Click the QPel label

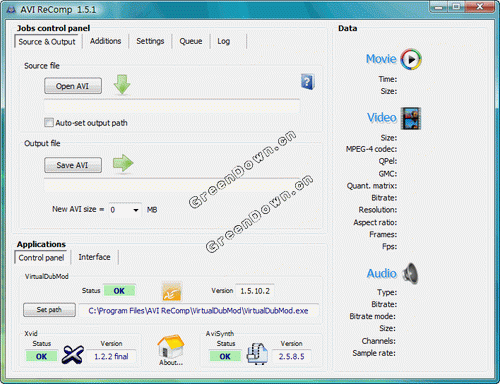(387, 161)
